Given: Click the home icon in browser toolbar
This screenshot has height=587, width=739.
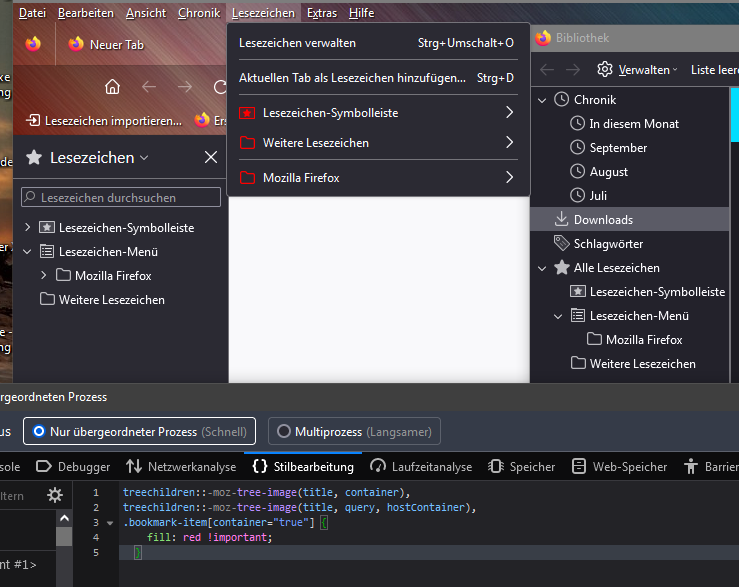Looking at the screenshot, I should pyautogui.click(x=112, y=87).
